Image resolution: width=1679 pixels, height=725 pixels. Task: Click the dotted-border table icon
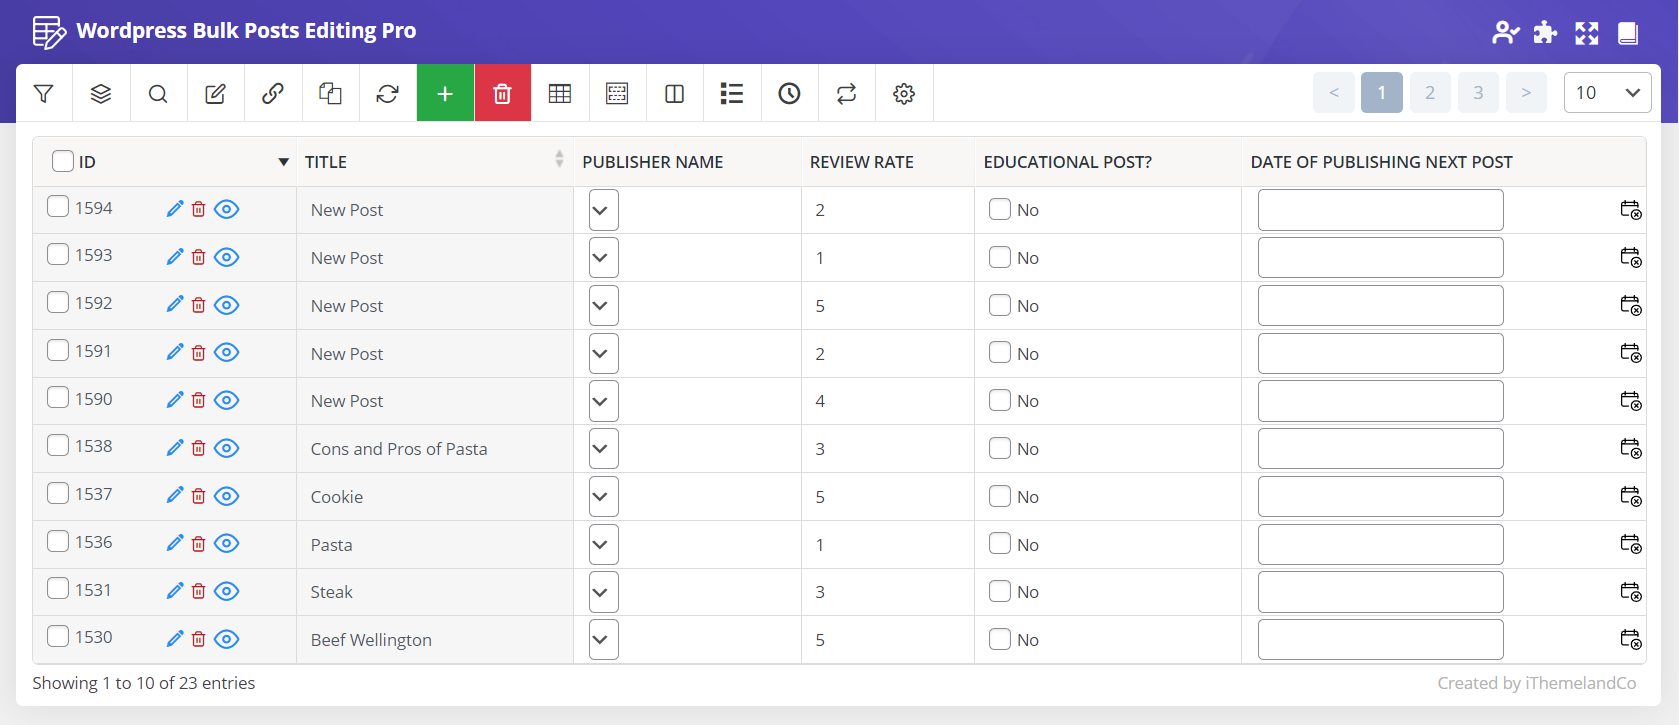[x=617, y=93]
